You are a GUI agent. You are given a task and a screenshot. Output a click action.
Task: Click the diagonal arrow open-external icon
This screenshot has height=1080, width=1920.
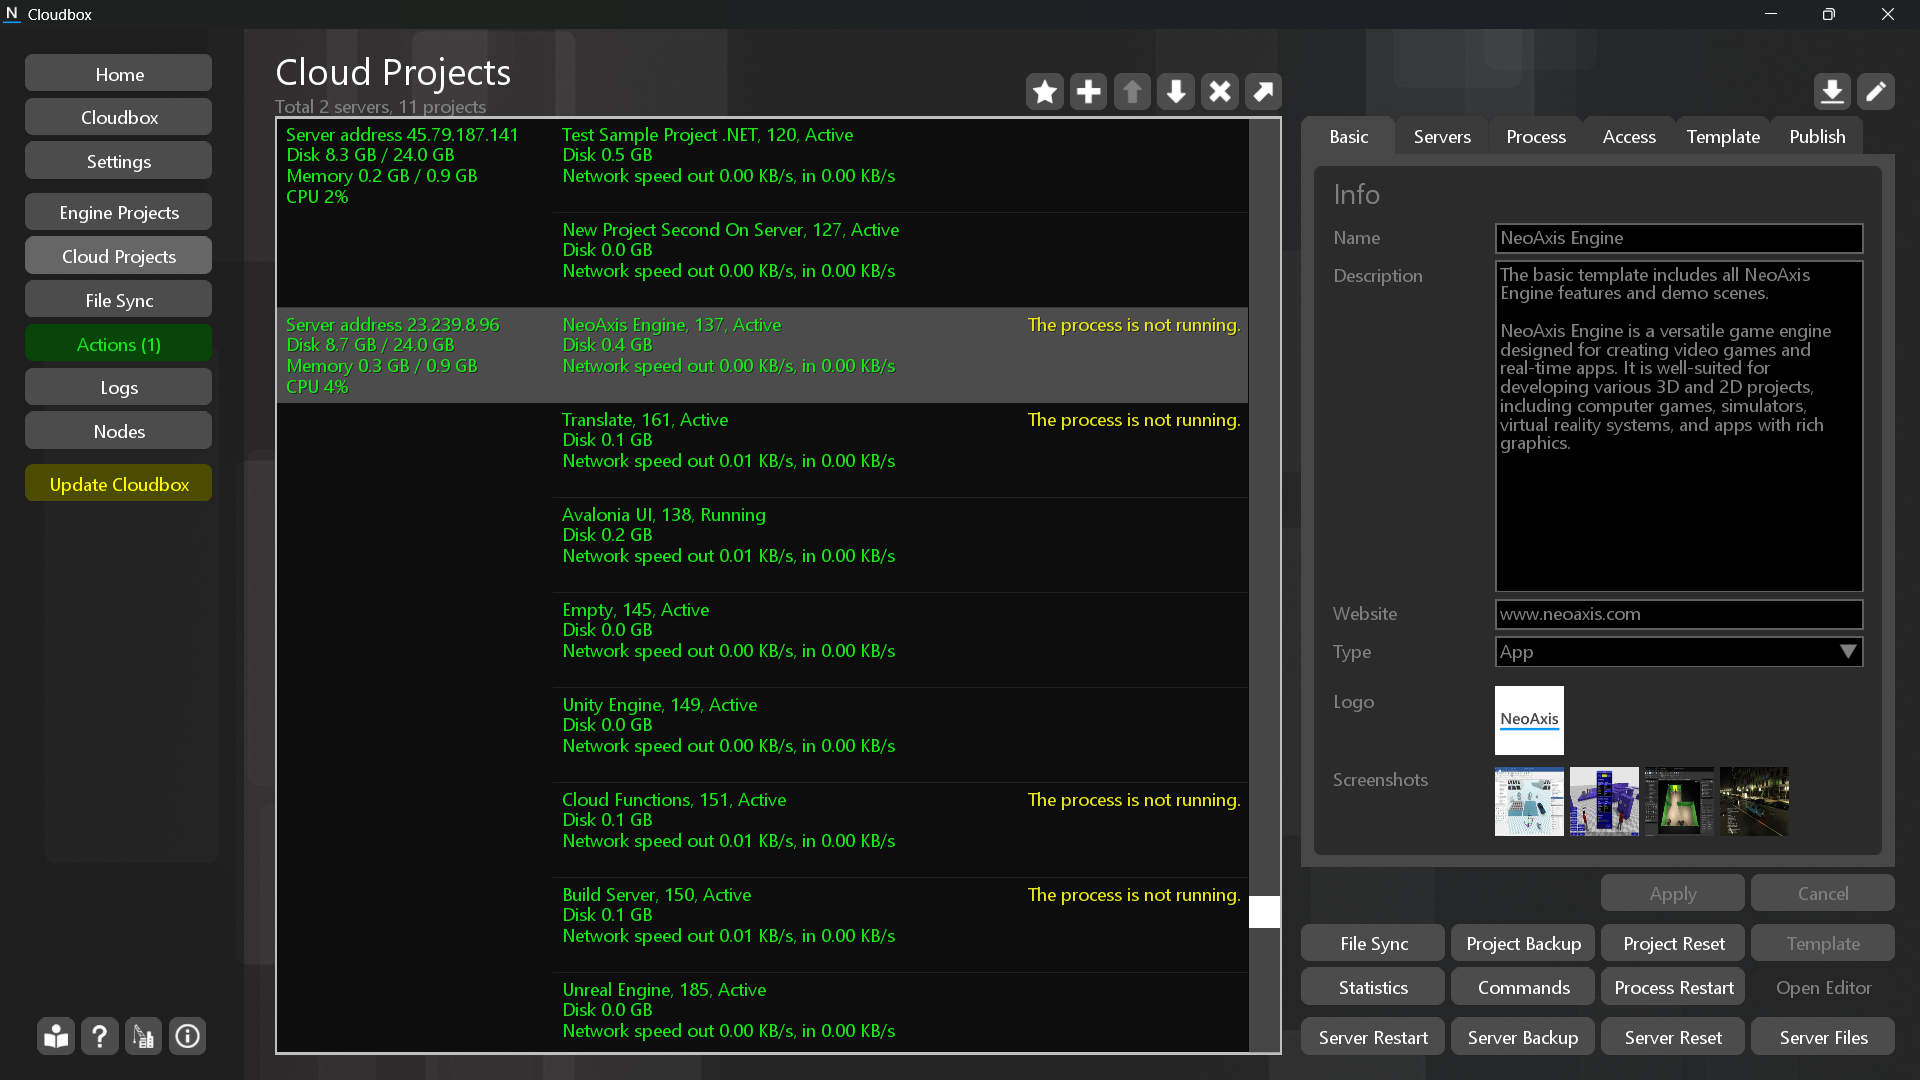click(x=1264, y=92)
